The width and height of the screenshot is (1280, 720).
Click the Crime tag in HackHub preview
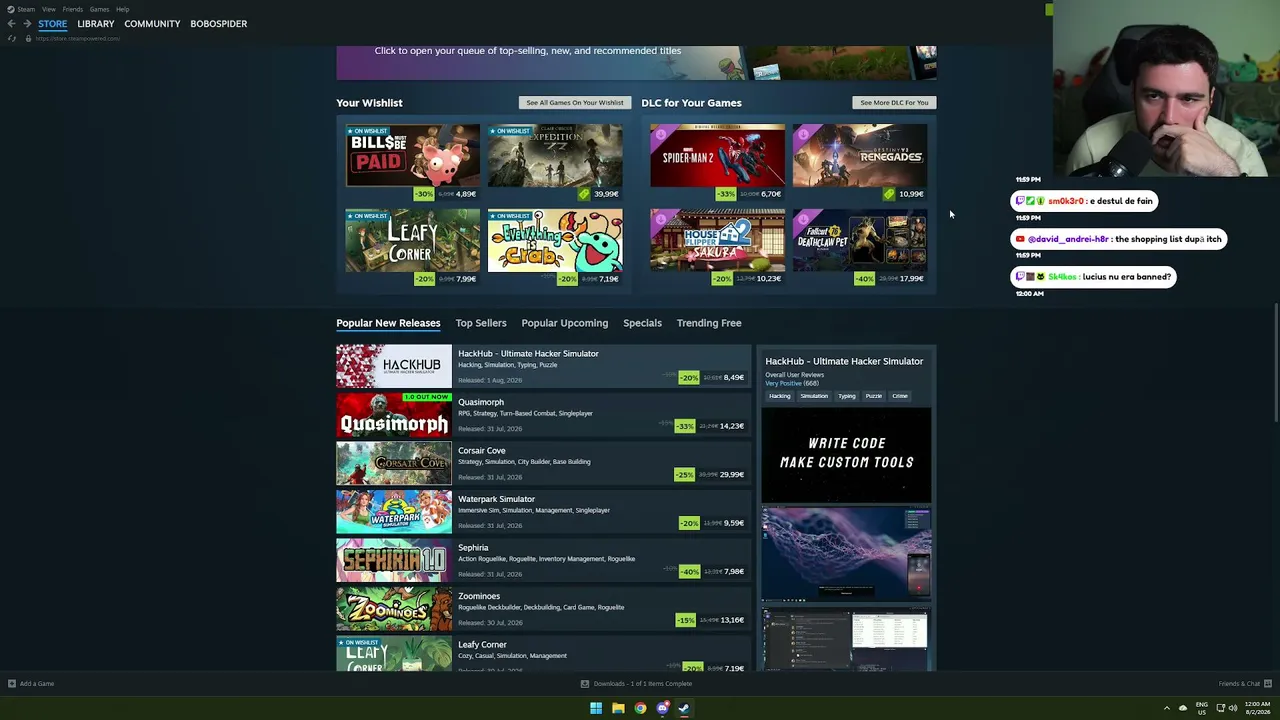[x=900, y=396]
